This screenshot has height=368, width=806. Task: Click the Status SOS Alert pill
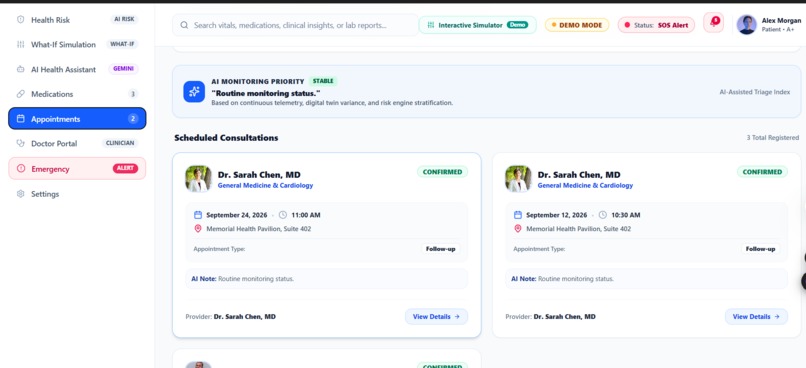[x=656, y=25]
